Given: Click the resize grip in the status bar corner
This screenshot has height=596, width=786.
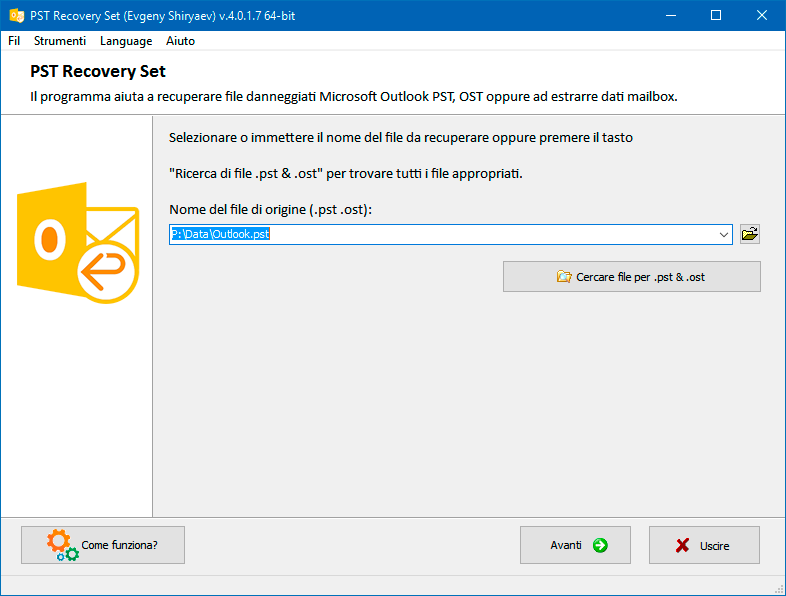Looking at the screenshot, I should 779,589.
